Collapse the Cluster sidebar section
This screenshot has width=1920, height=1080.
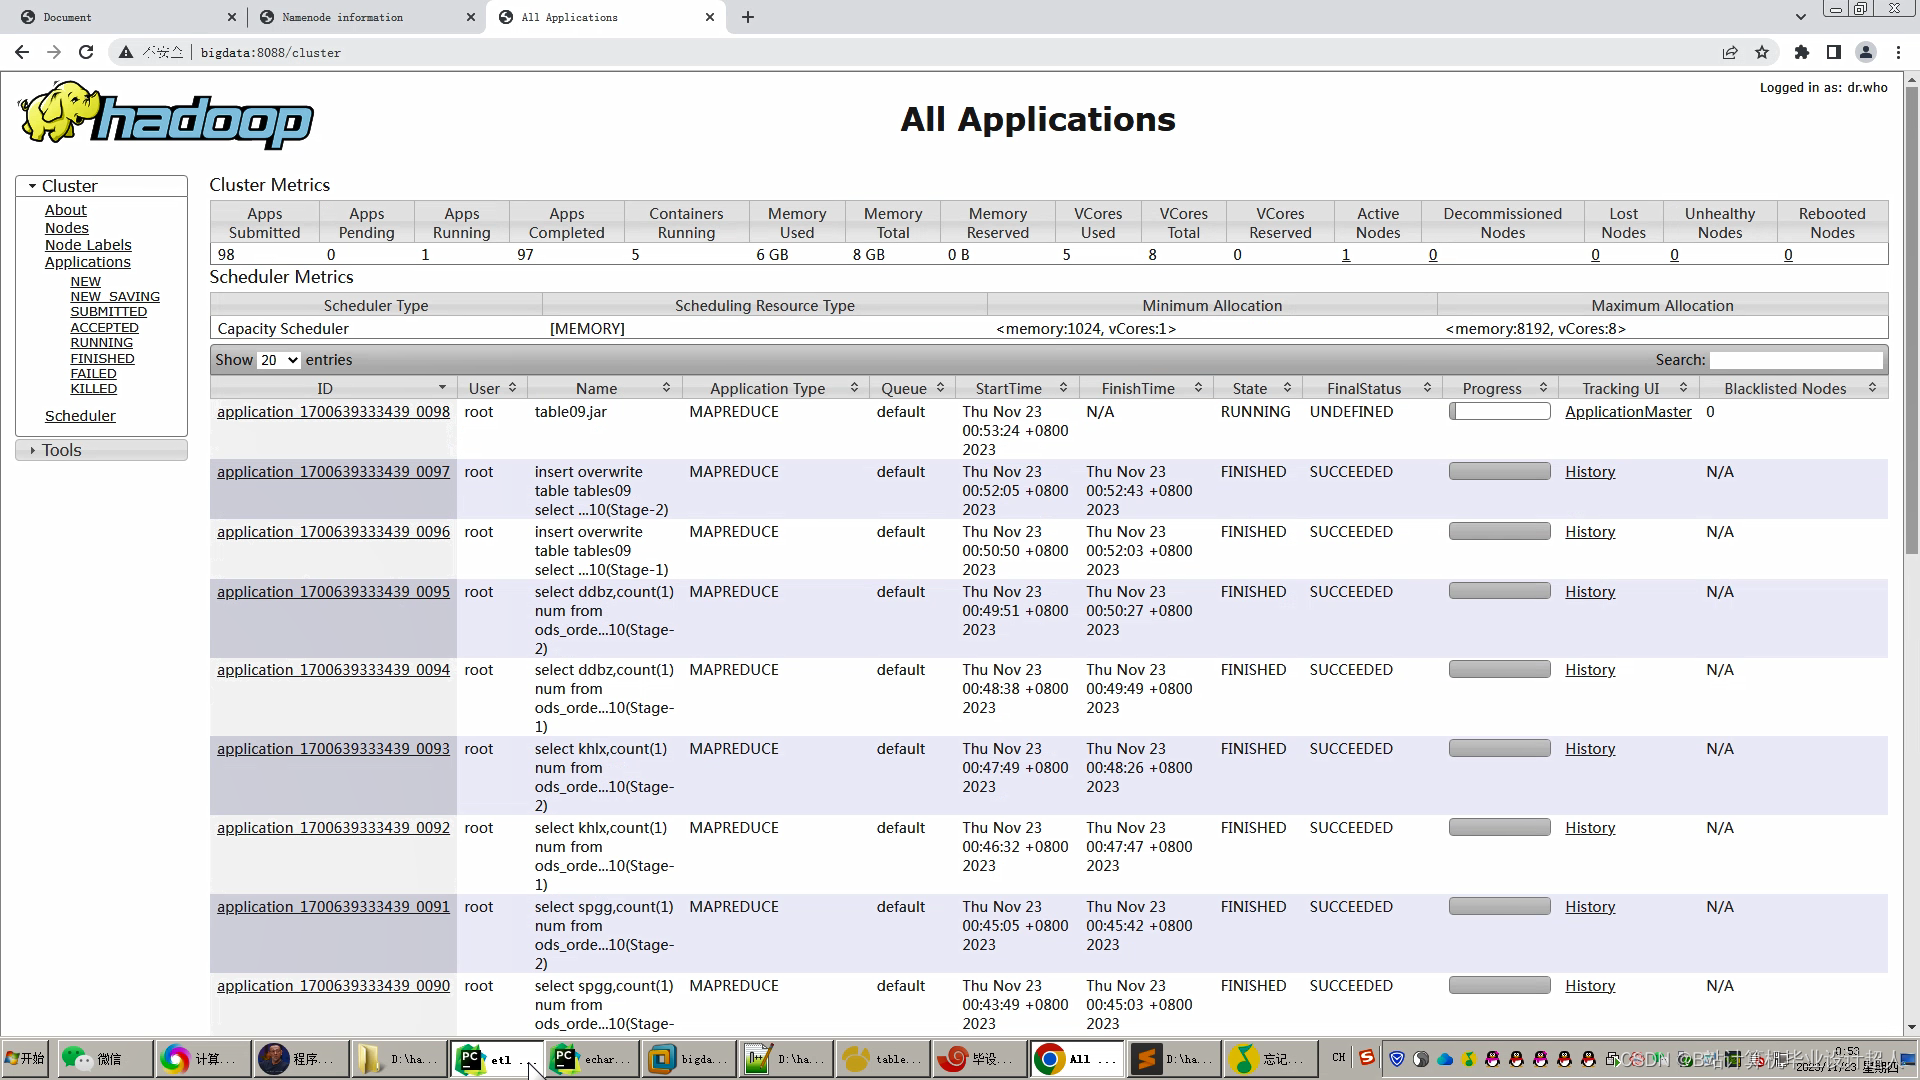(x=68, y=186)
